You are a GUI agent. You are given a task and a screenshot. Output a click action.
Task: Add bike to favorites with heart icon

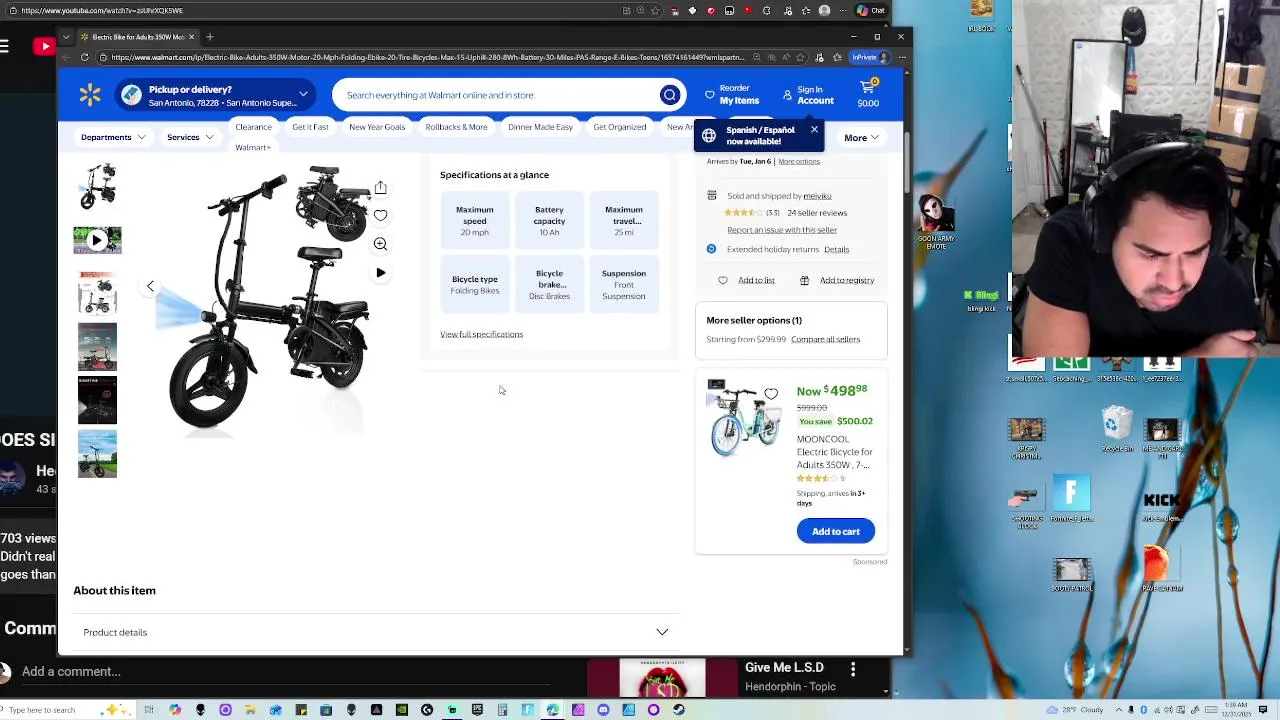click(x=380, y=215)
